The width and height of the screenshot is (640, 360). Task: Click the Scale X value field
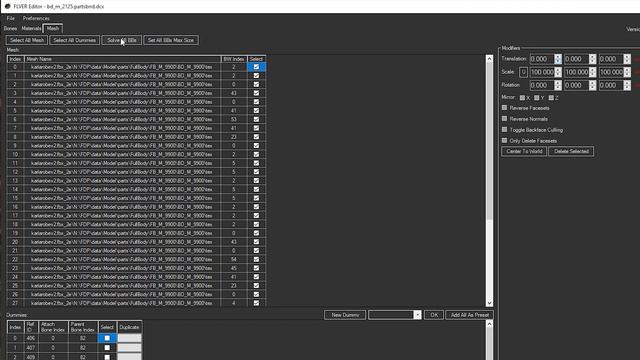point(542,72)
